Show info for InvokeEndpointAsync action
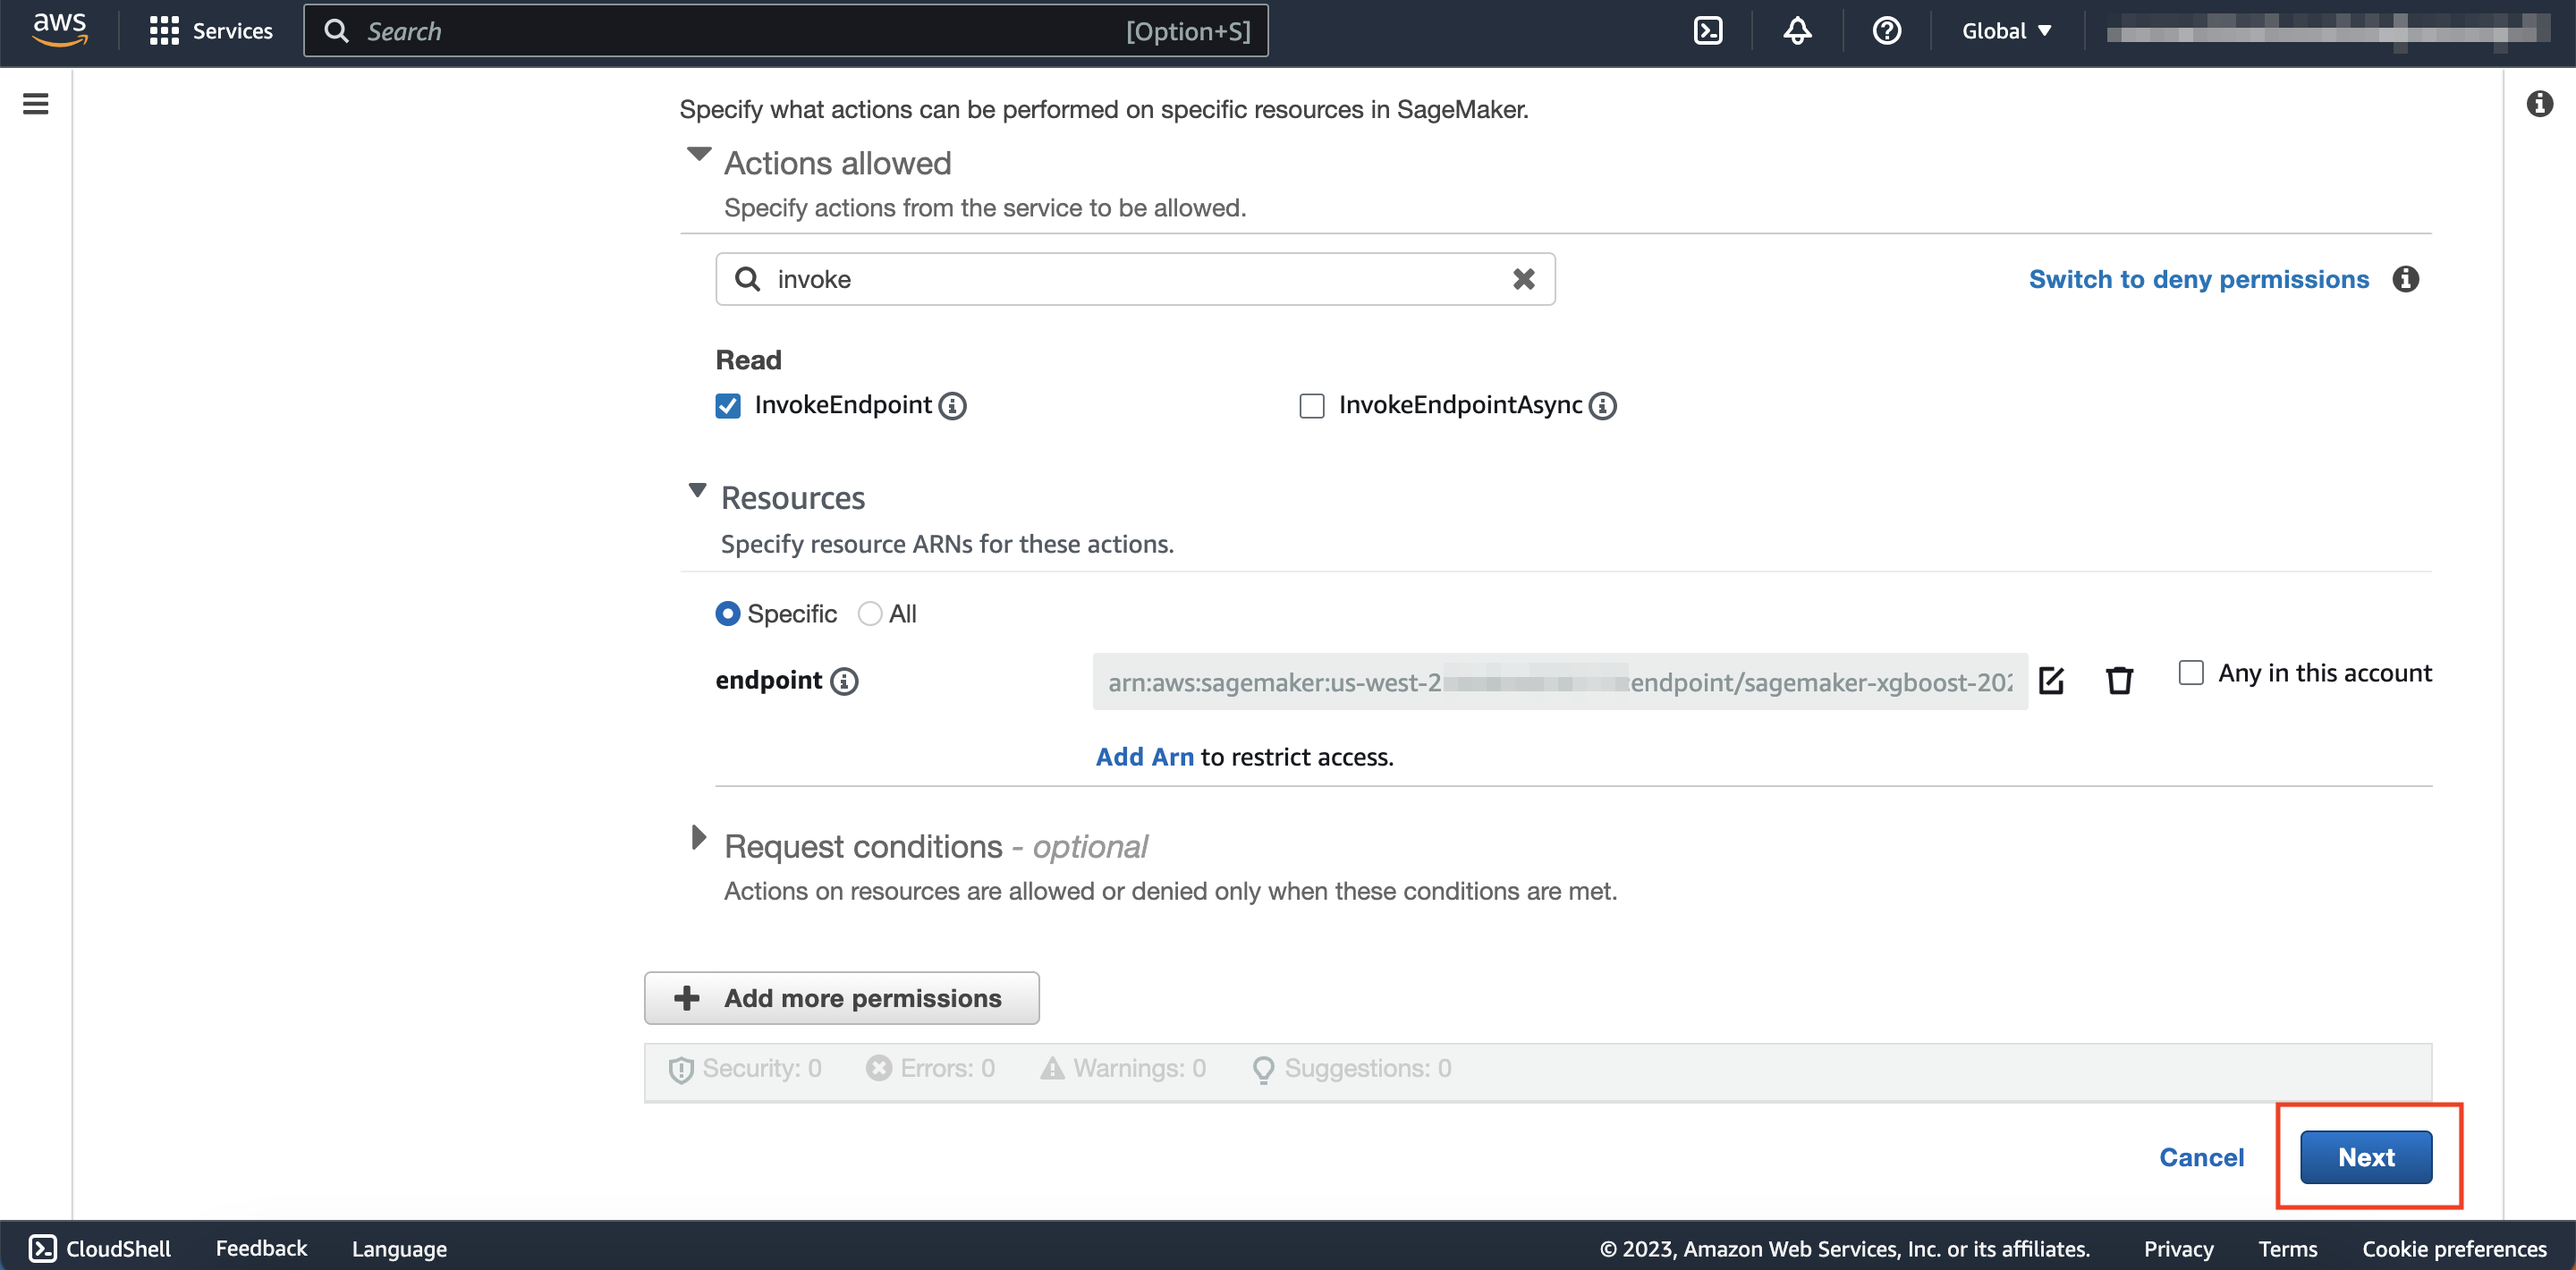 click(1603, 406)
